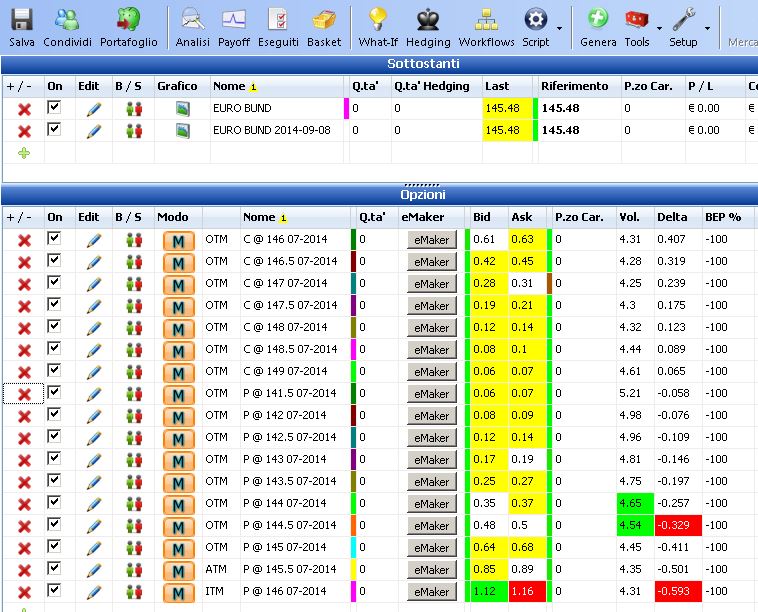Open the Basket tool
The image size is (758, 612).
pyautogui.click(x=324, y=28)
